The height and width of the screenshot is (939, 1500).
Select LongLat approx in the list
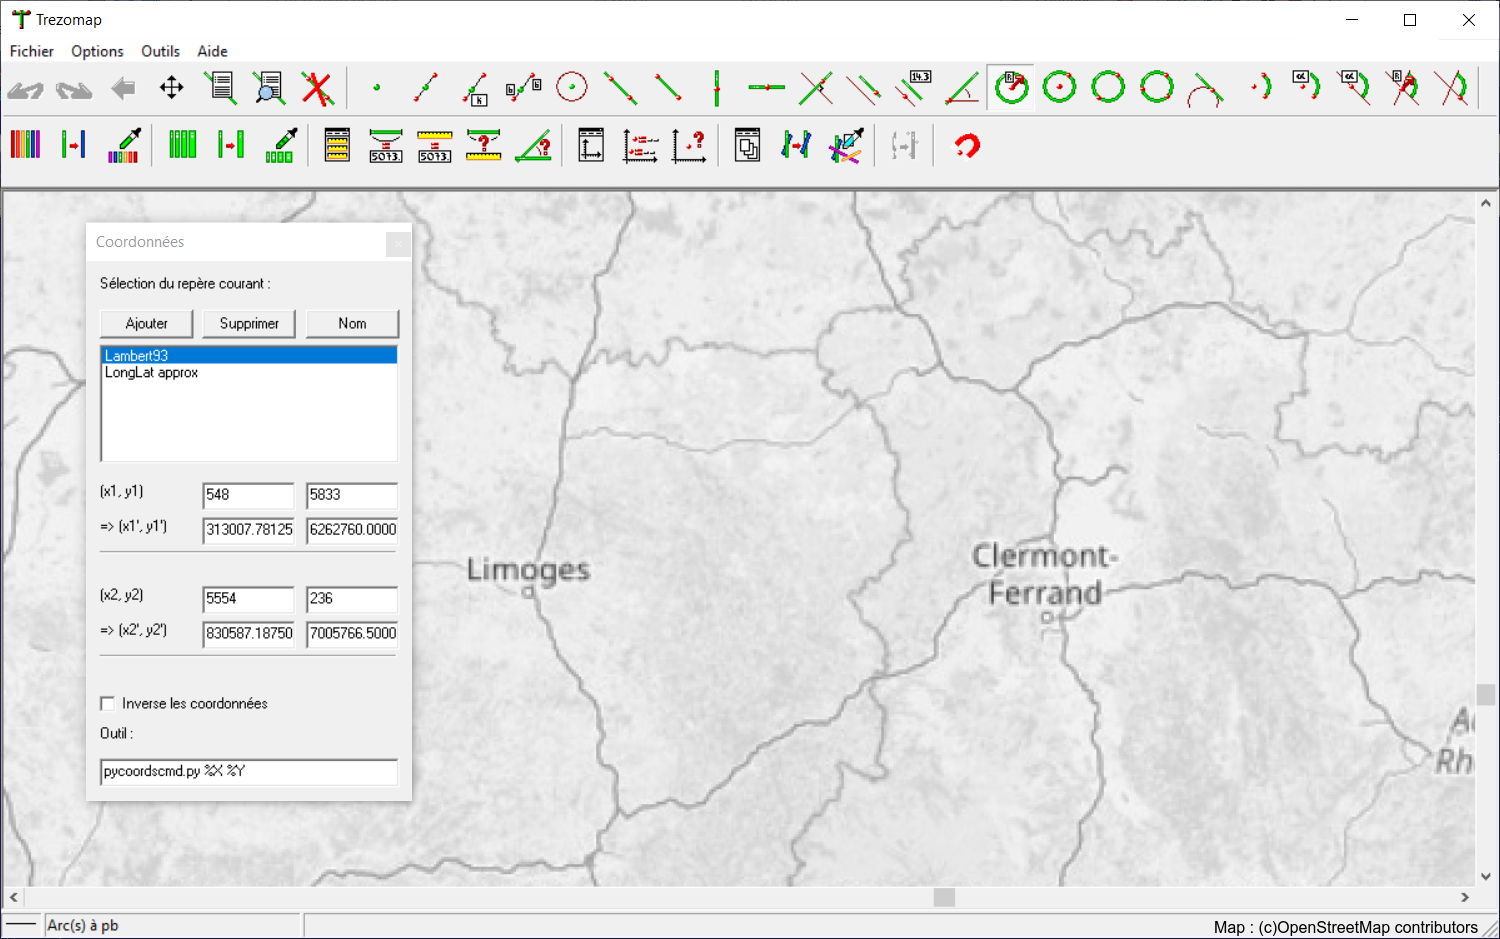[x=152, y=372]
